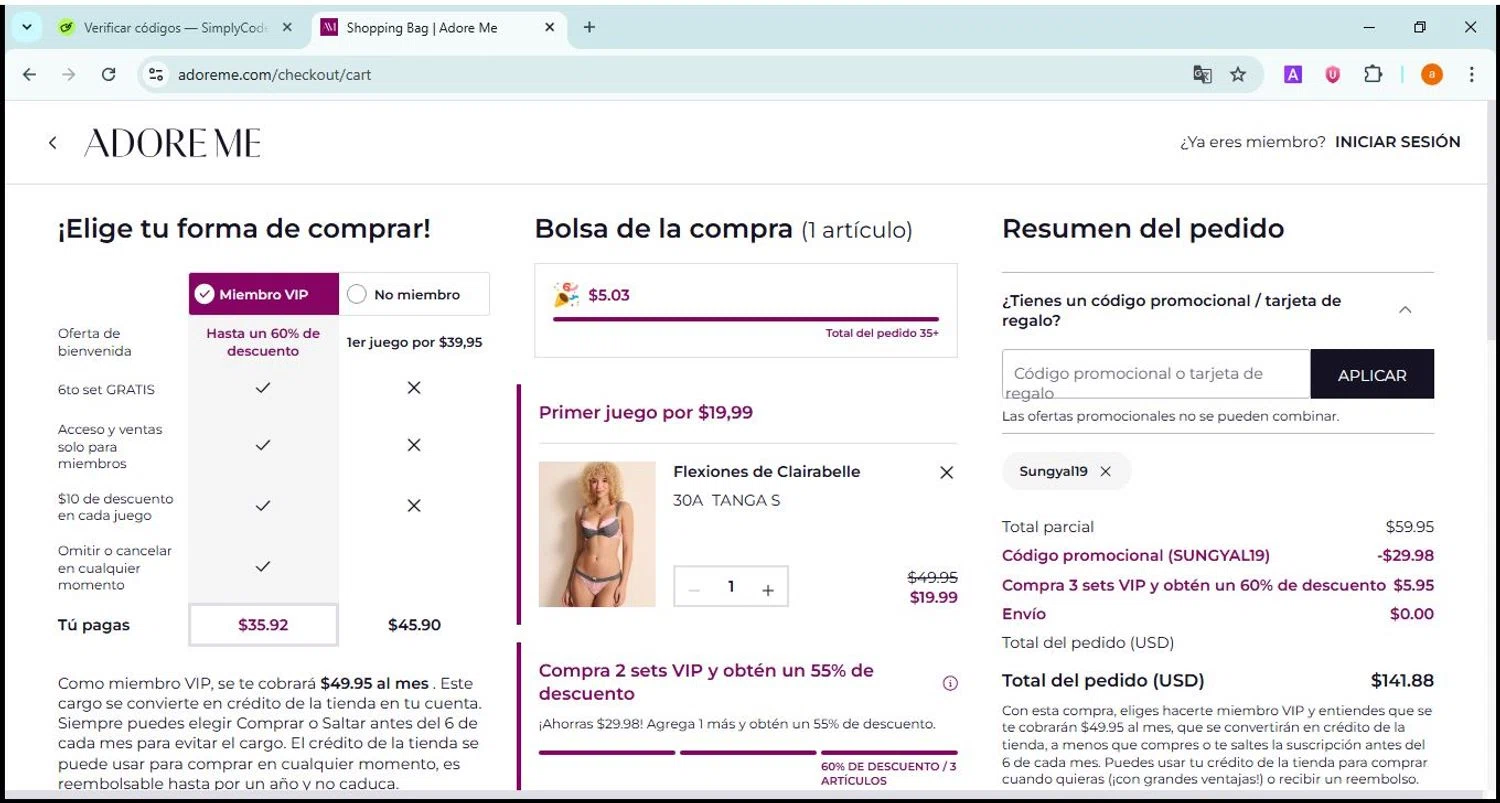Bookmark this page with the star icon
Screen dimensions: 1500x803
point(1238,74)
